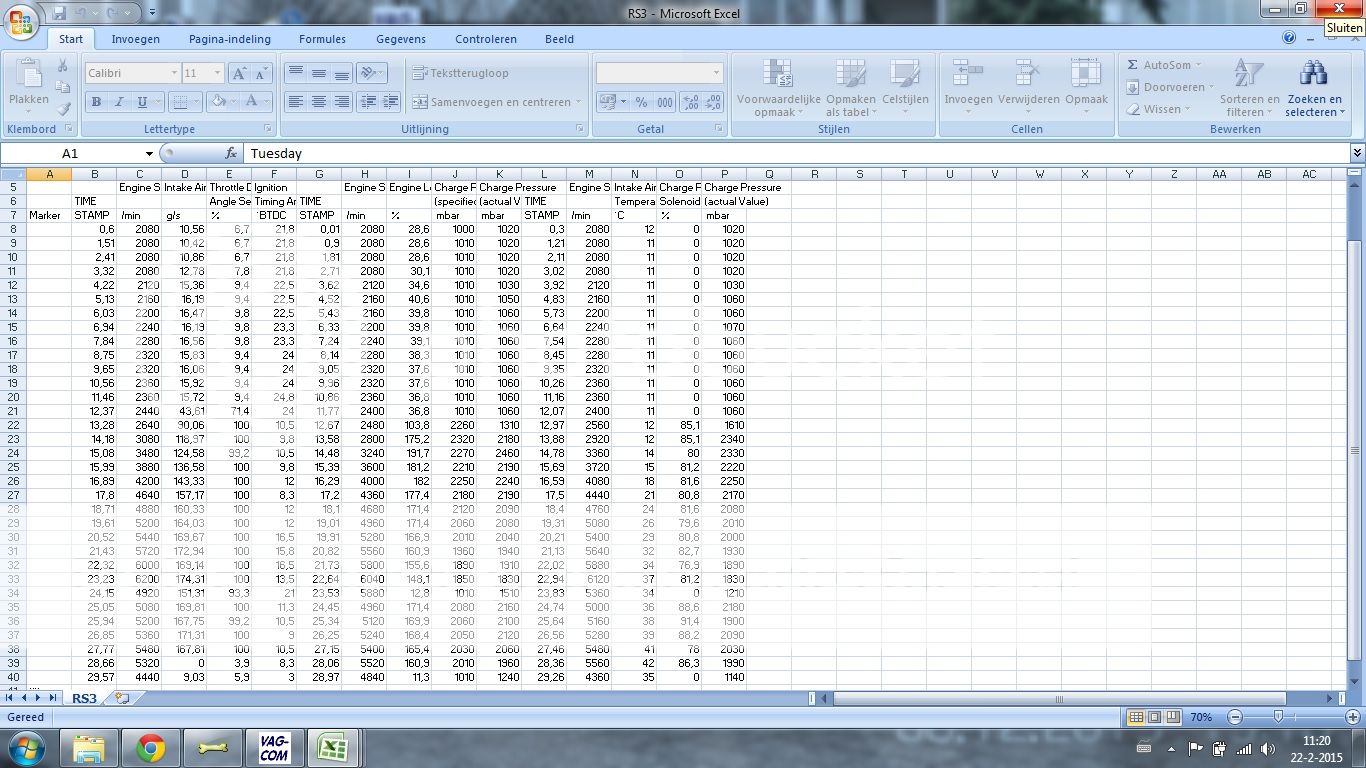This screenshot has width=1366, height=768.
Task: Open the number format dropdown
Action: (x=715, y=73)
